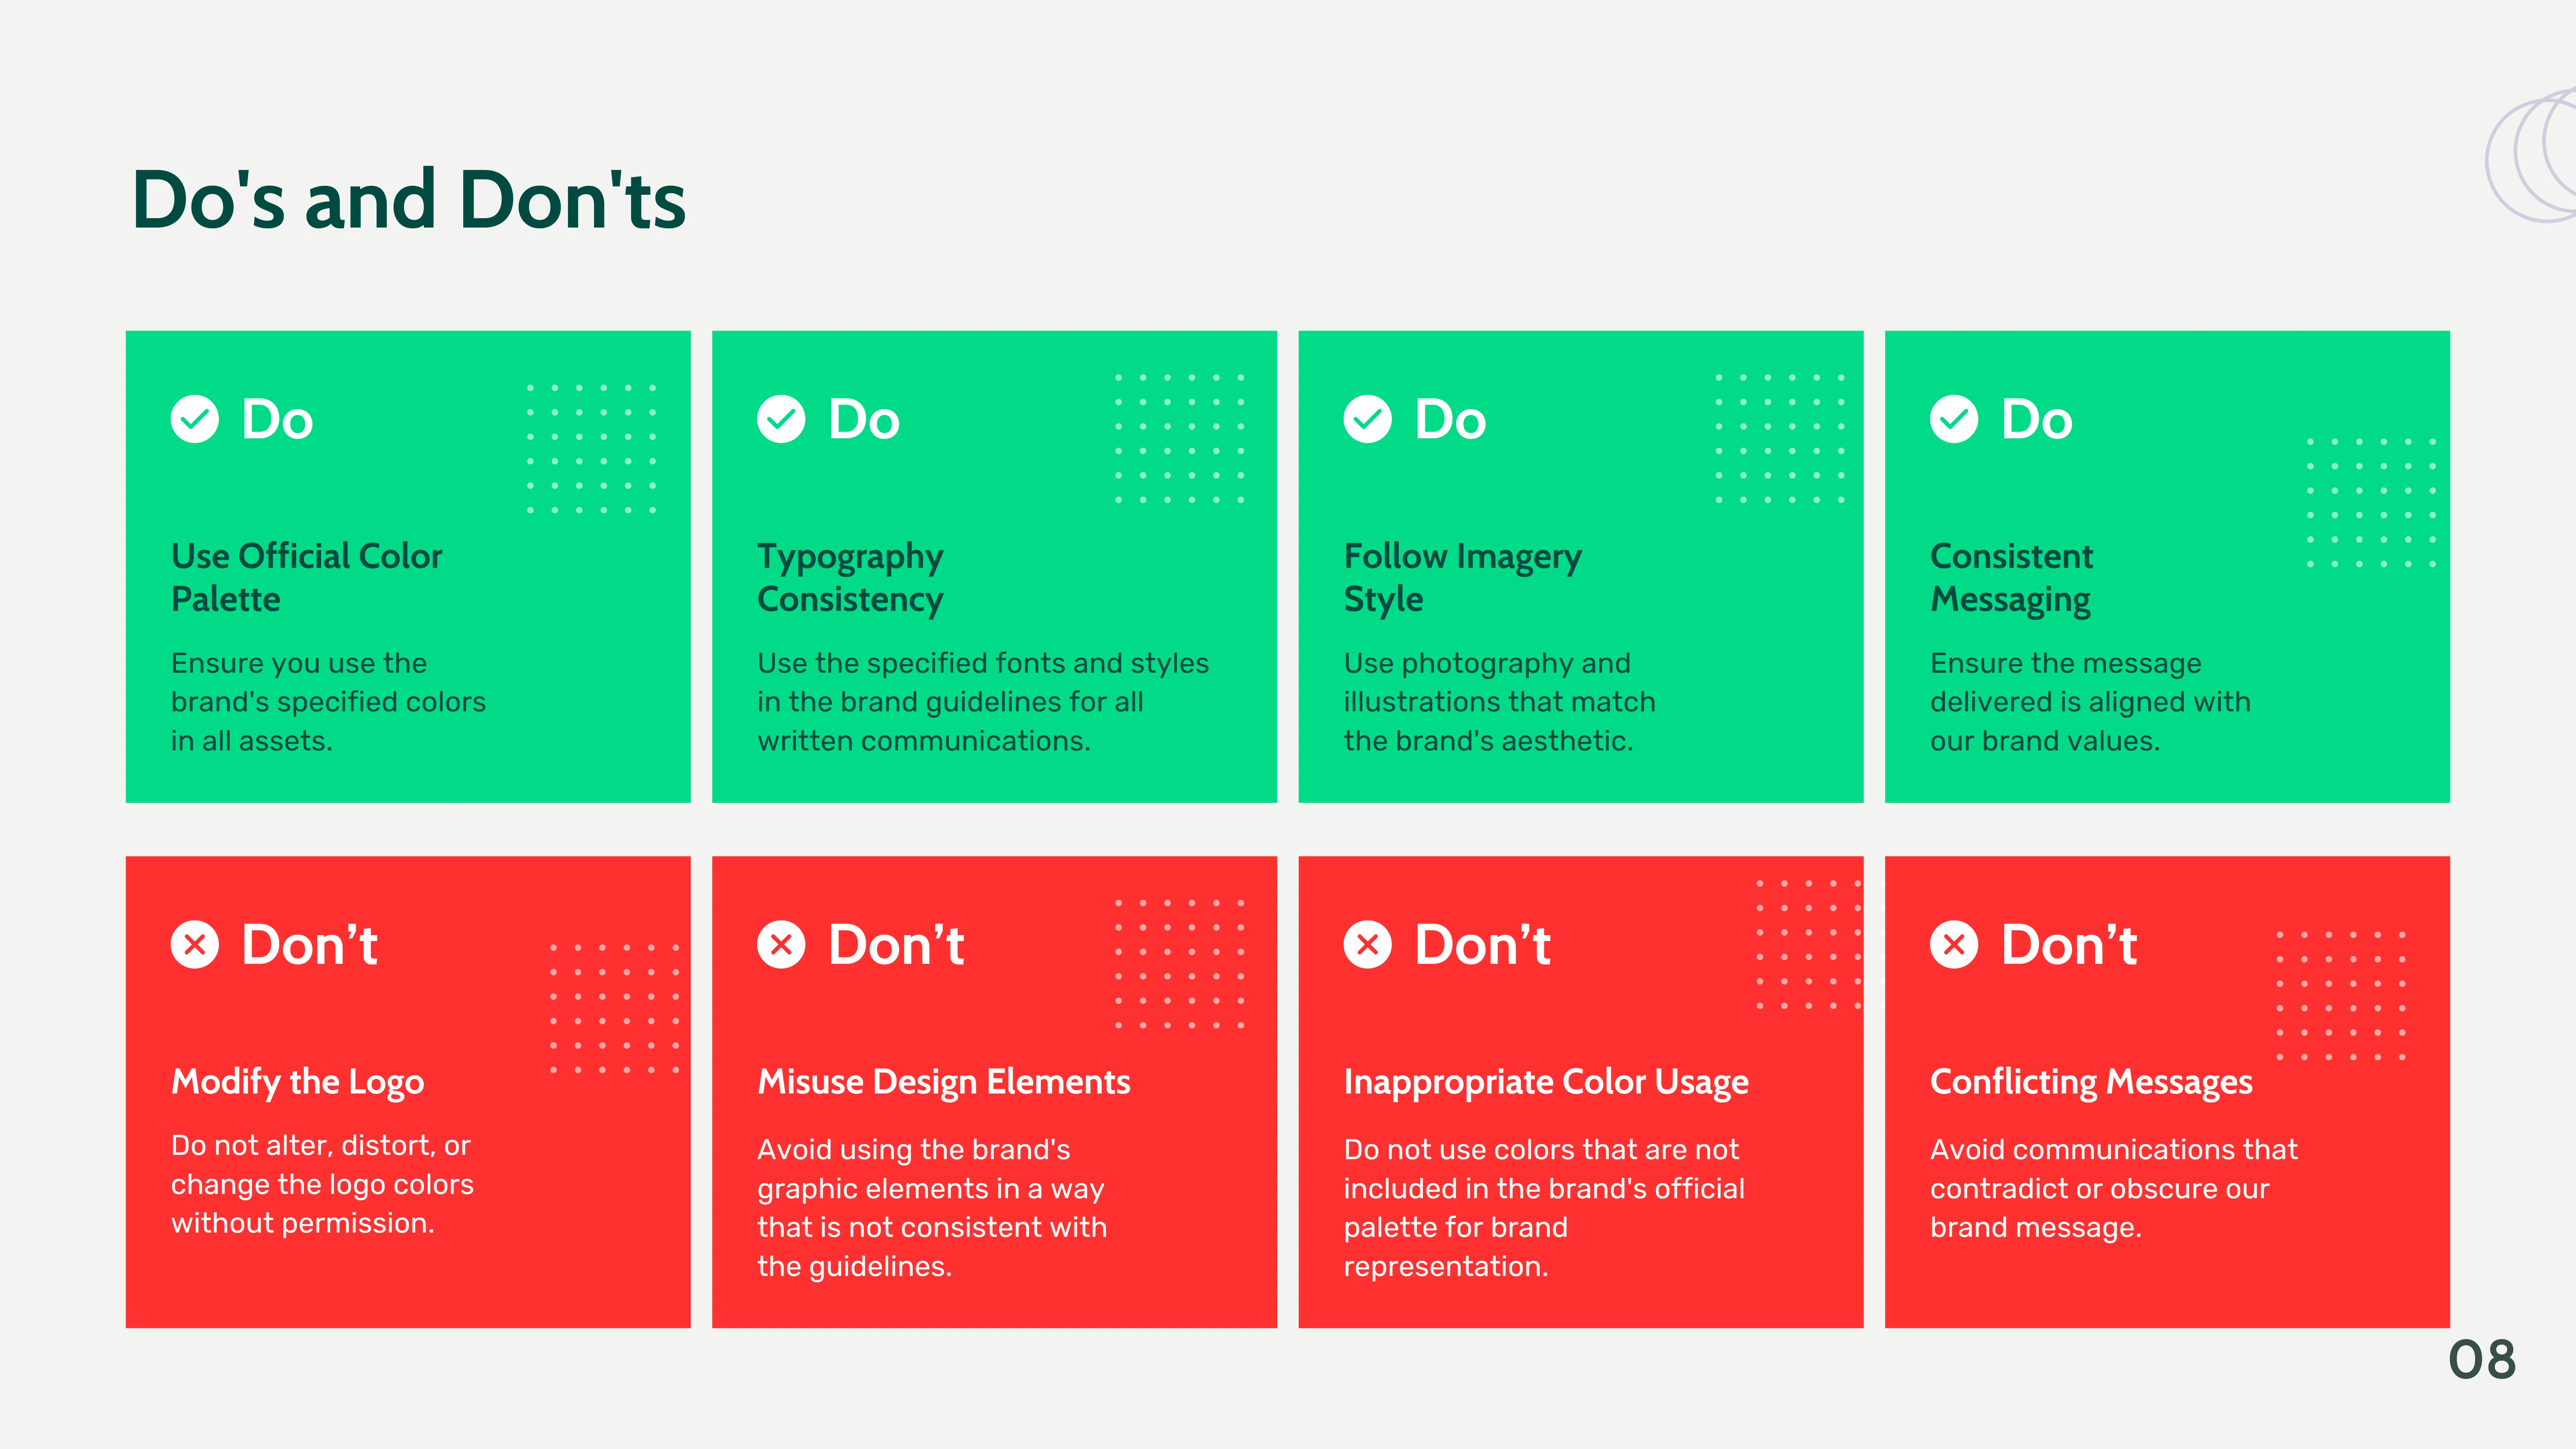The width and height of the screenshot is (2576, 1449).
Task: Click the X icon in the Inappropriate Color Usage card
Action: pos(1368,944)
